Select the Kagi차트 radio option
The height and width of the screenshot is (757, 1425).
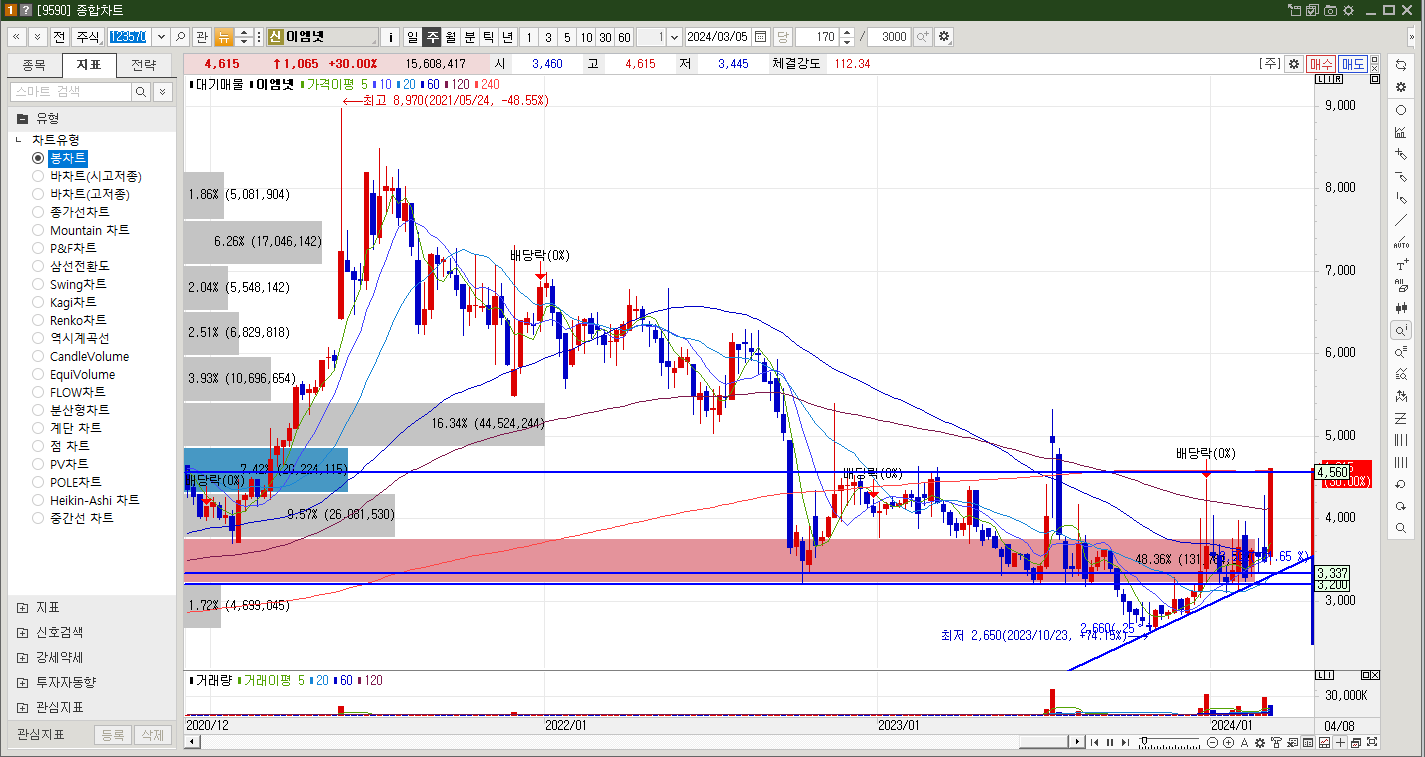[38, 302]
